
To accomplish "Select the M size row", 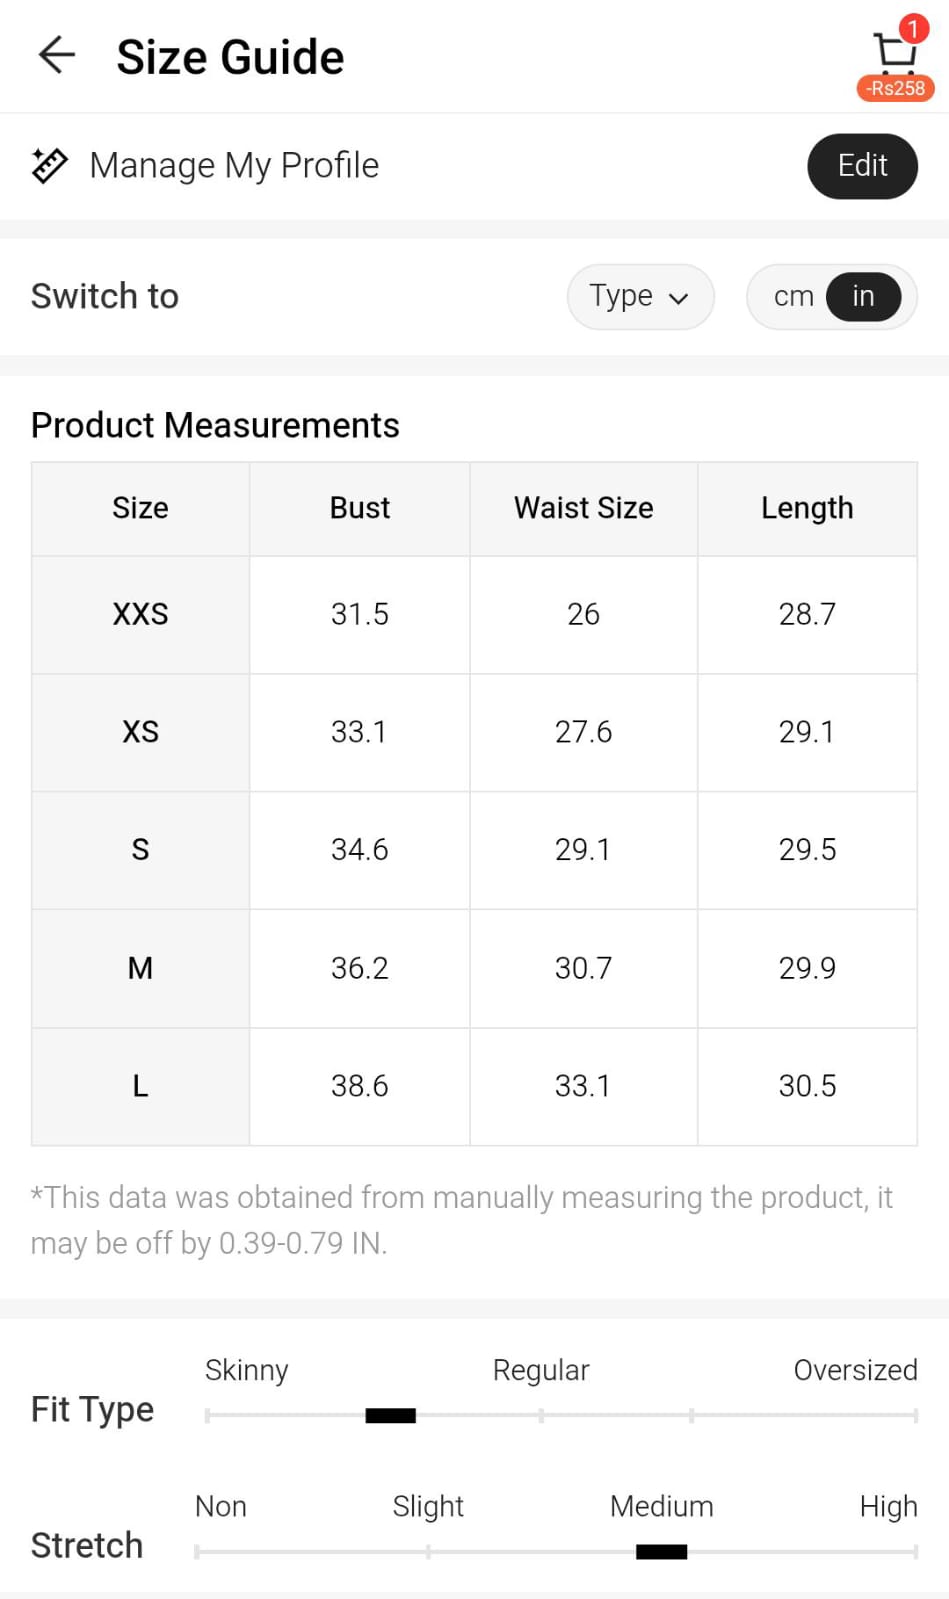I will 140,968.
